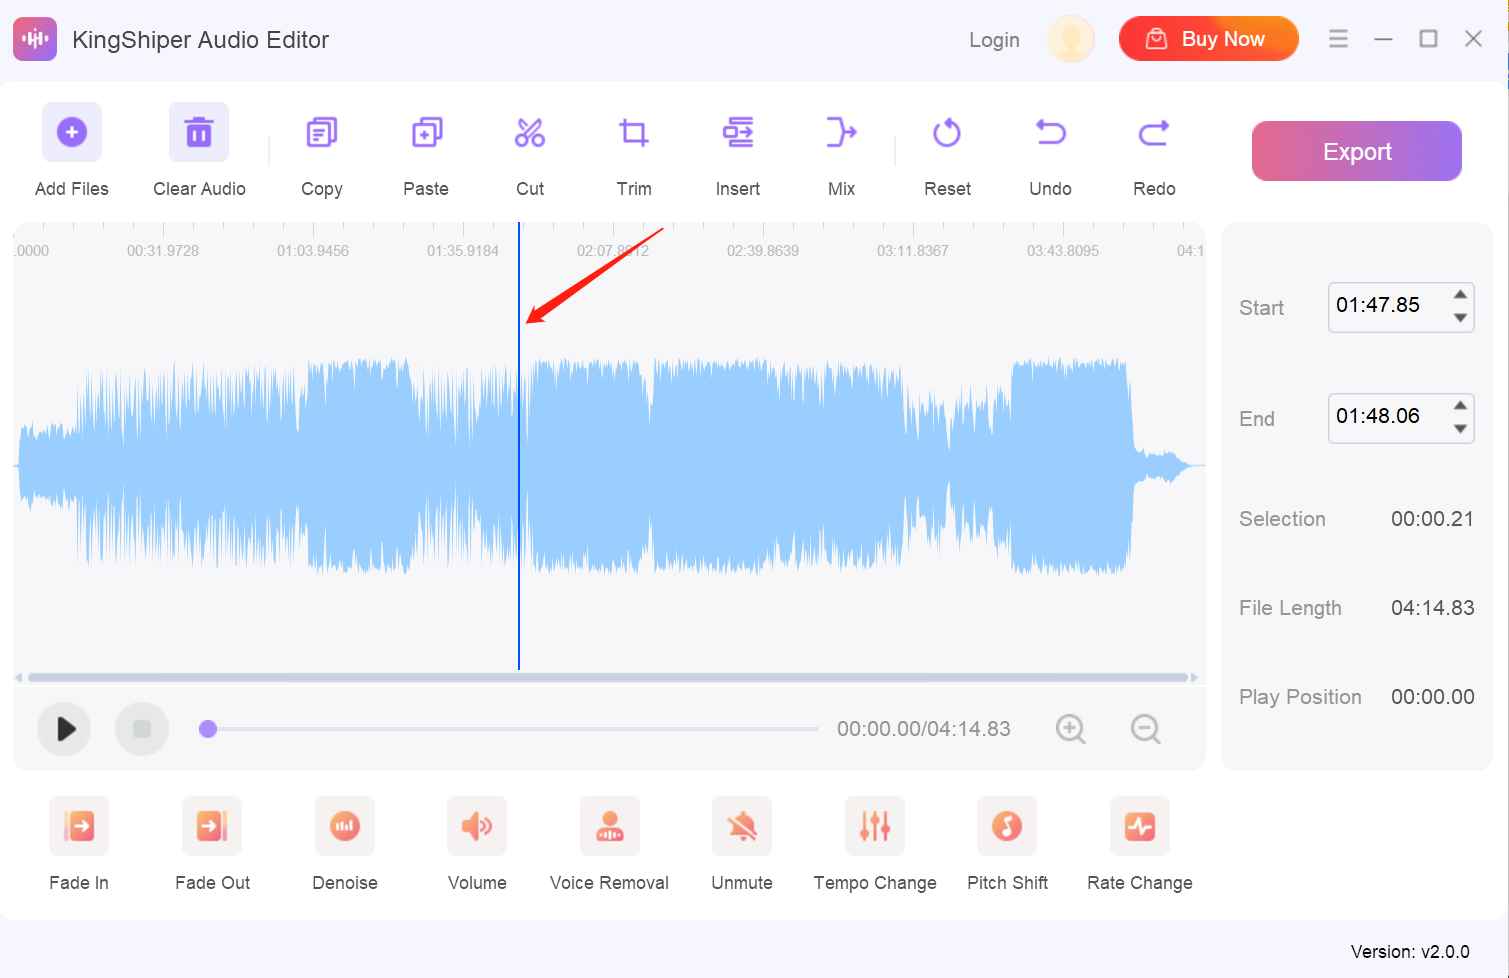Select the Copy tool
This screenshot has height=978, width=1509.
[321, 150]
